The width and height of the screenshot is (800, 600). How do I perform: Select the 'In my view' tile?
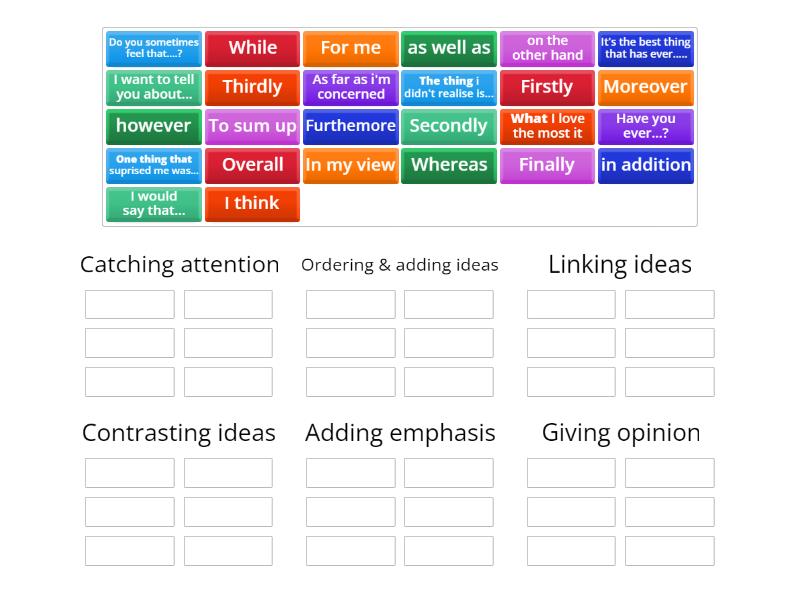click(350, 165)
